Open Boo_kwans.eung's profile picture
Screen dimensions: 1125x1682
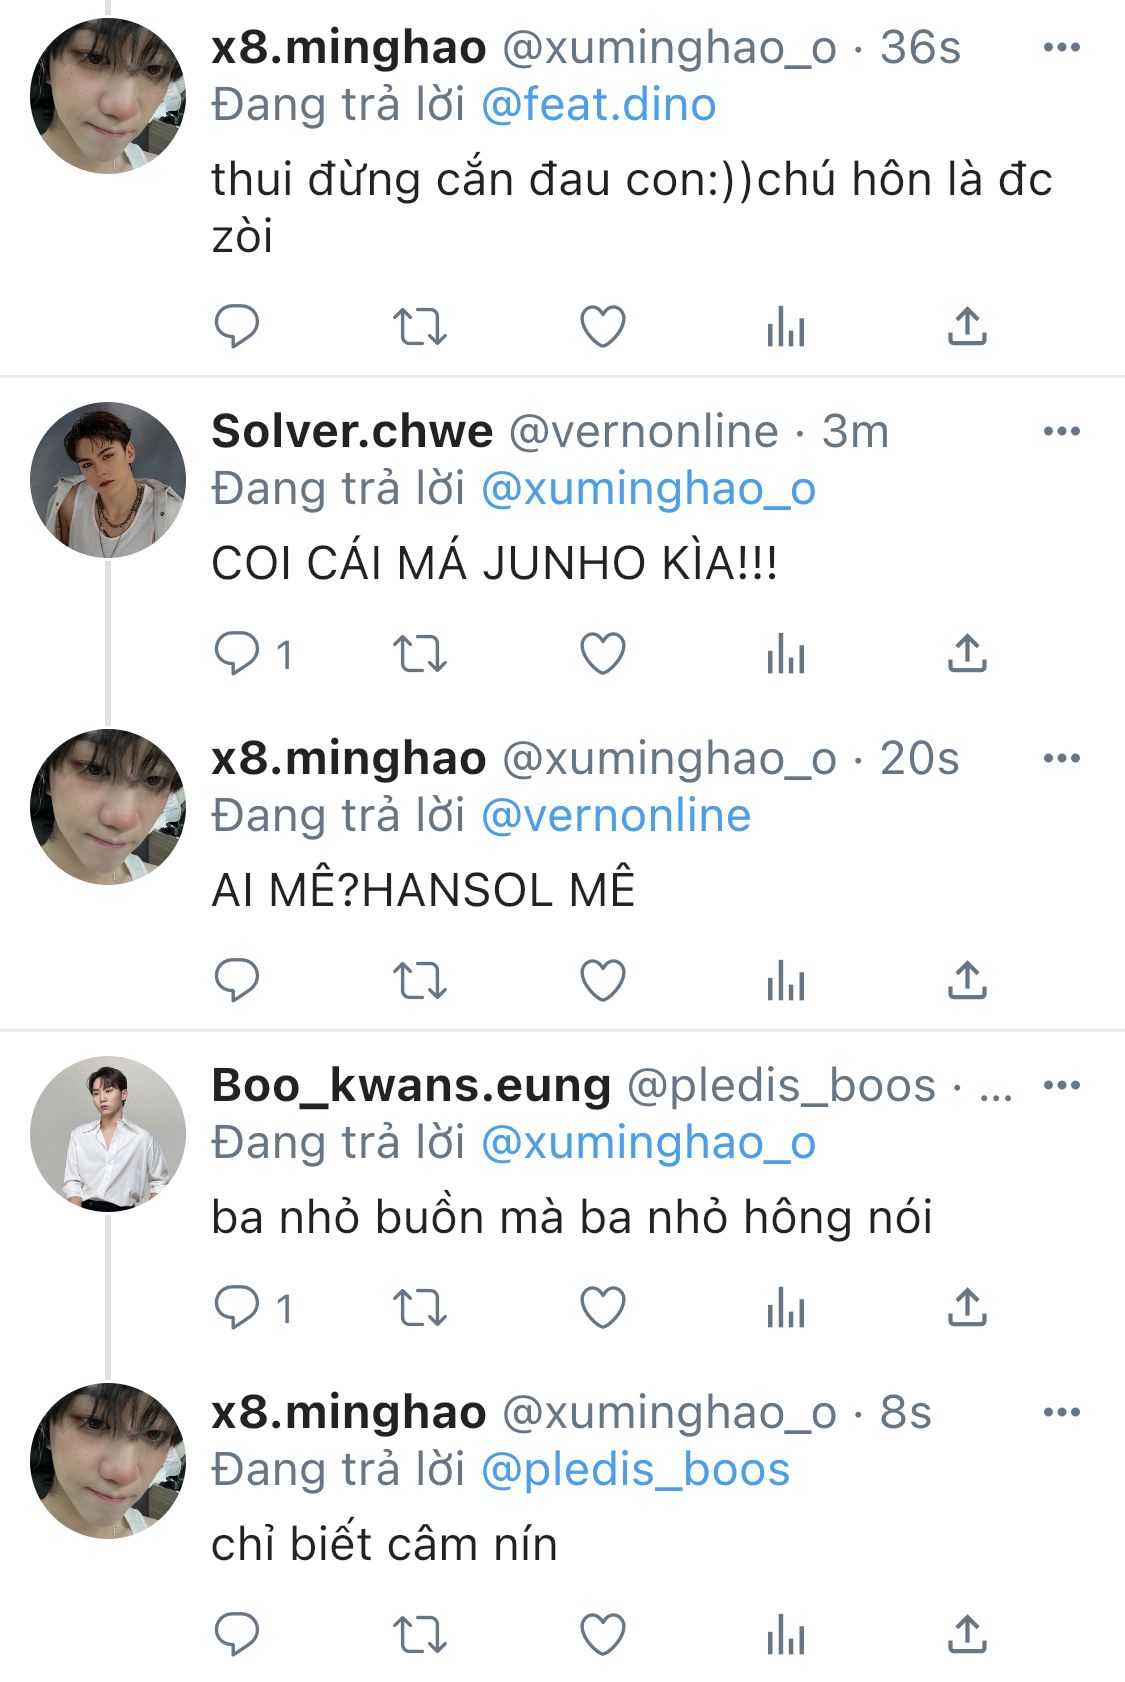tap(108, 1134)
